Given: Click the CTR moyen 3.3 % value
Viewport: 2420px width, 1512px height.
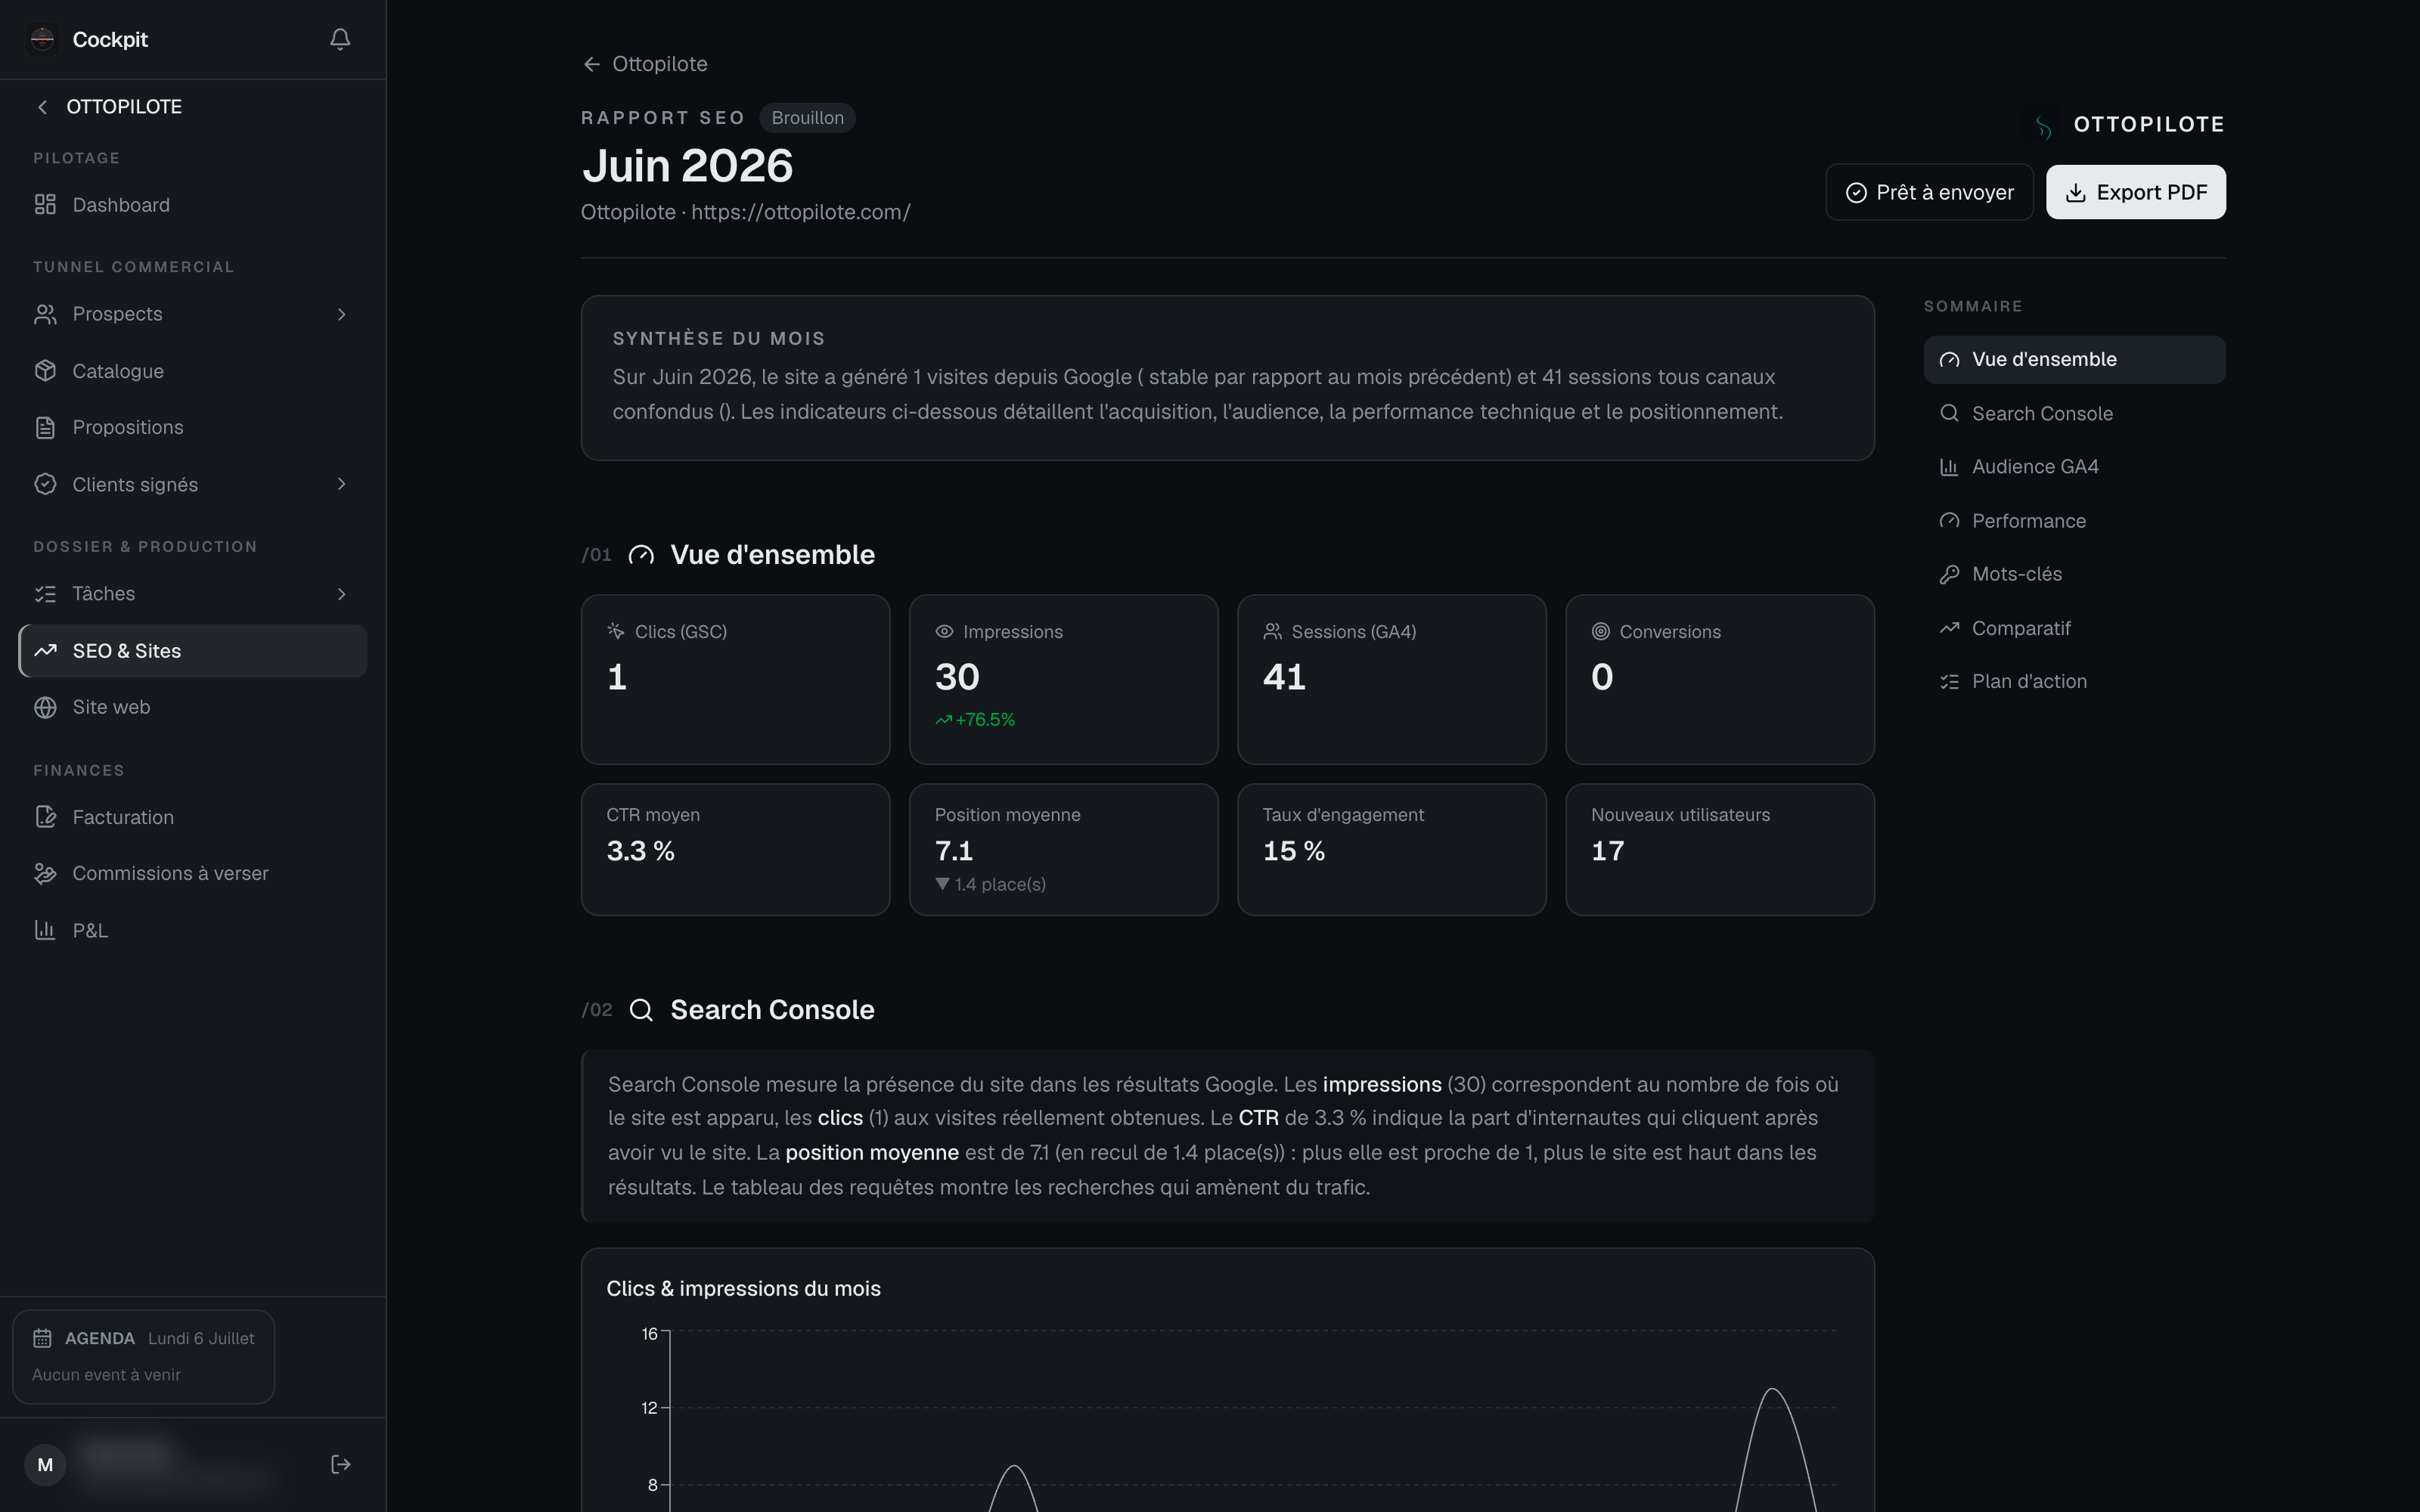Looking at the screenshot, I should click(641, 851).
